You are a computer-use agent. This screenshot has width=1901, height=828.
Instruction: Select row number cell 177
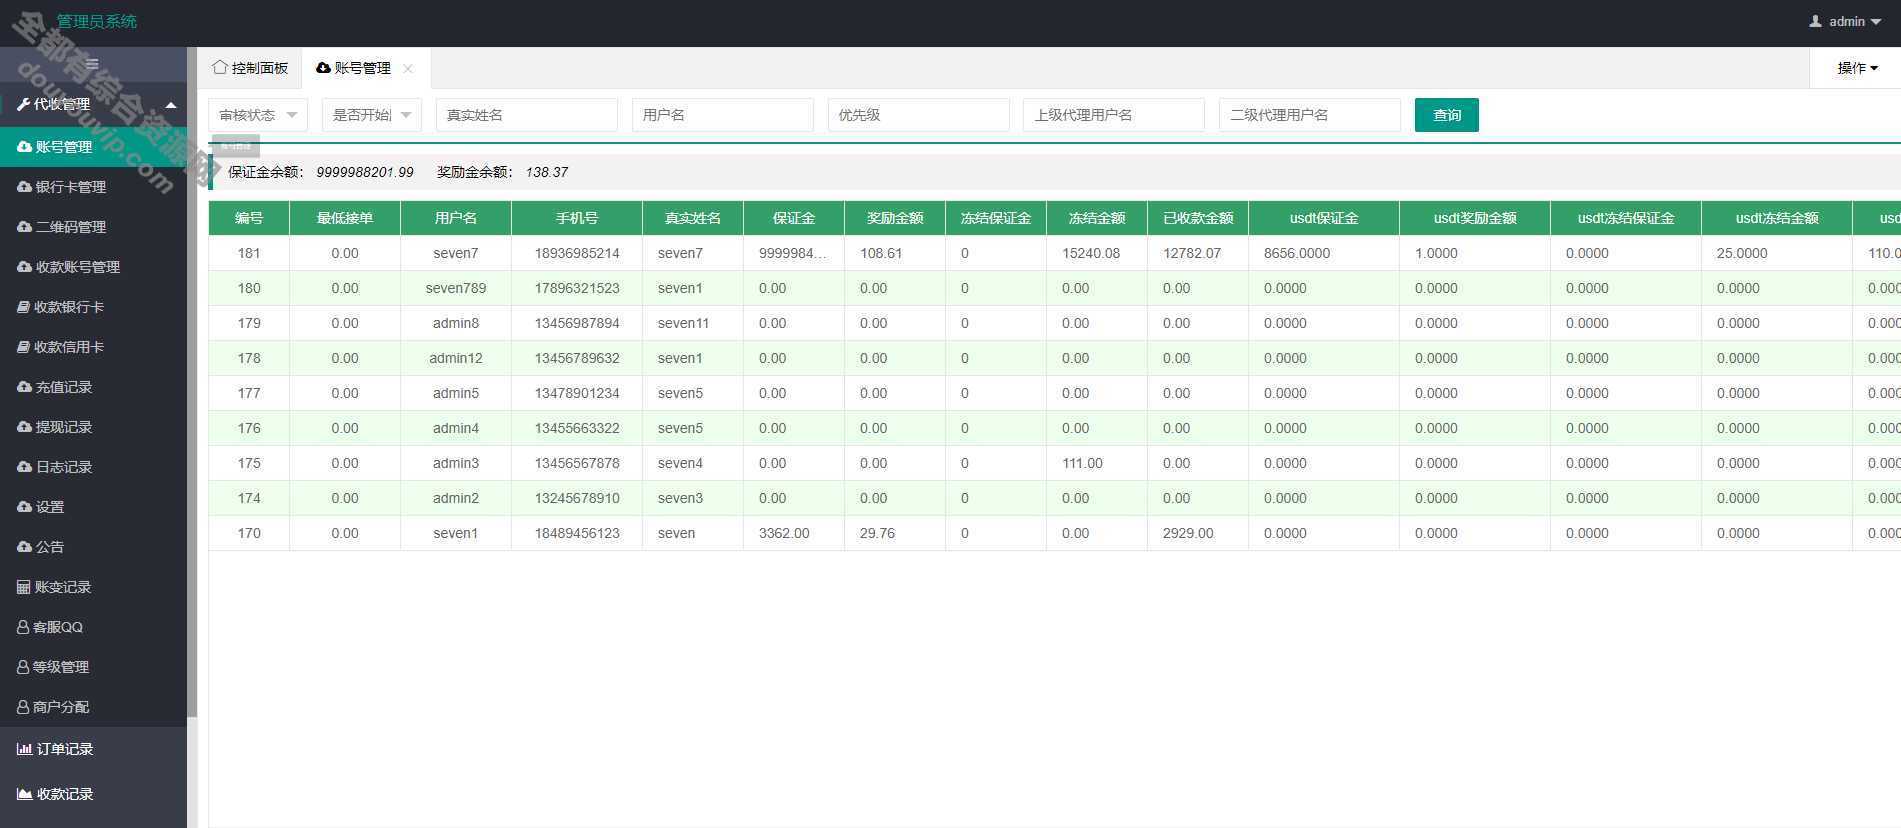point(249,393)
